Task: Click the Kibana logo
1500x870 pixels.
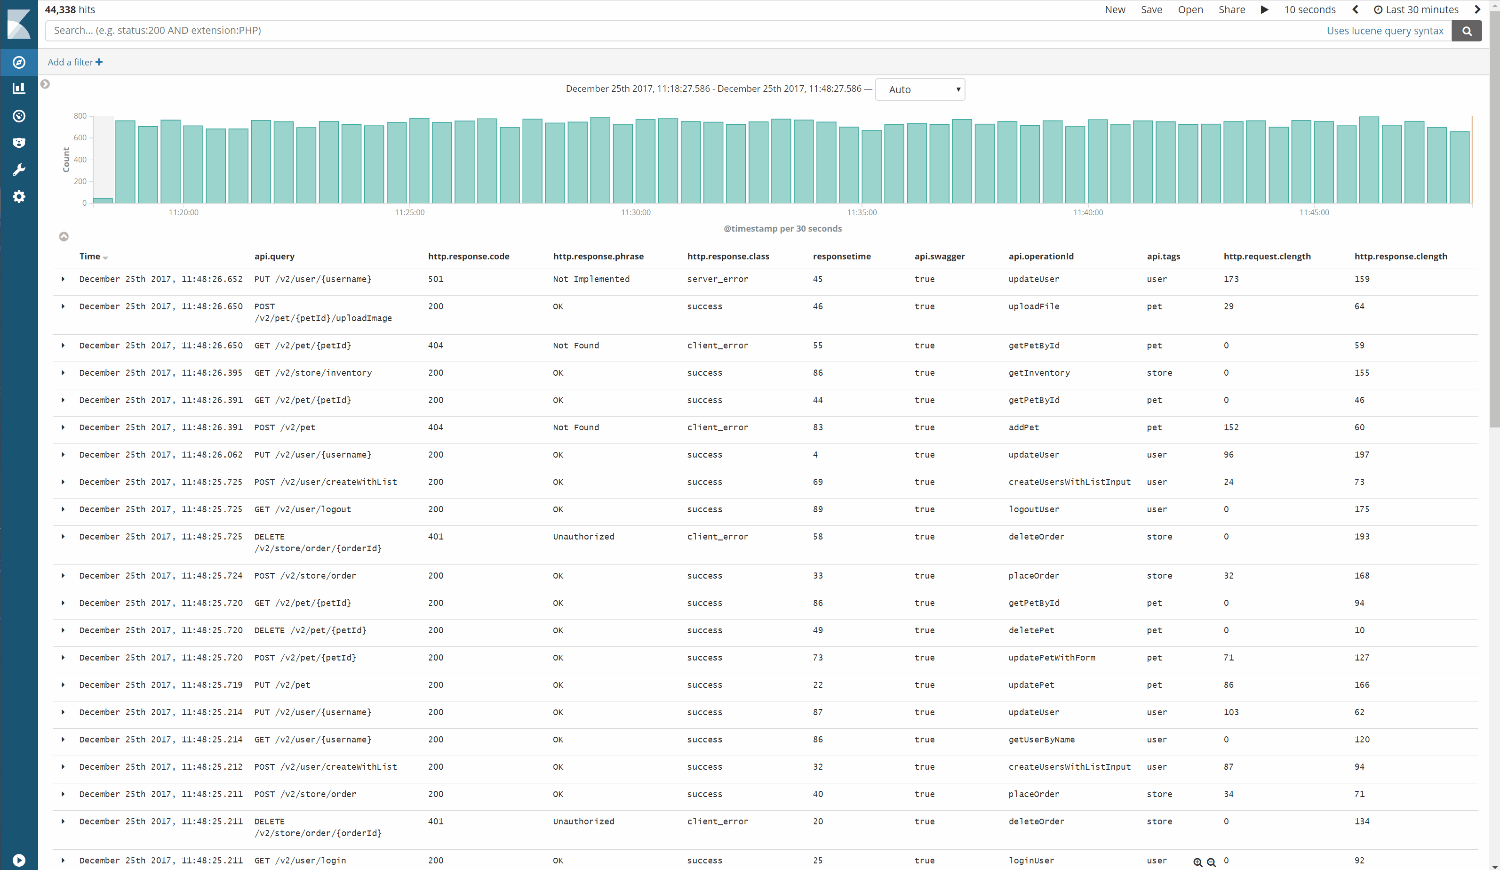Action: [18, 22]
